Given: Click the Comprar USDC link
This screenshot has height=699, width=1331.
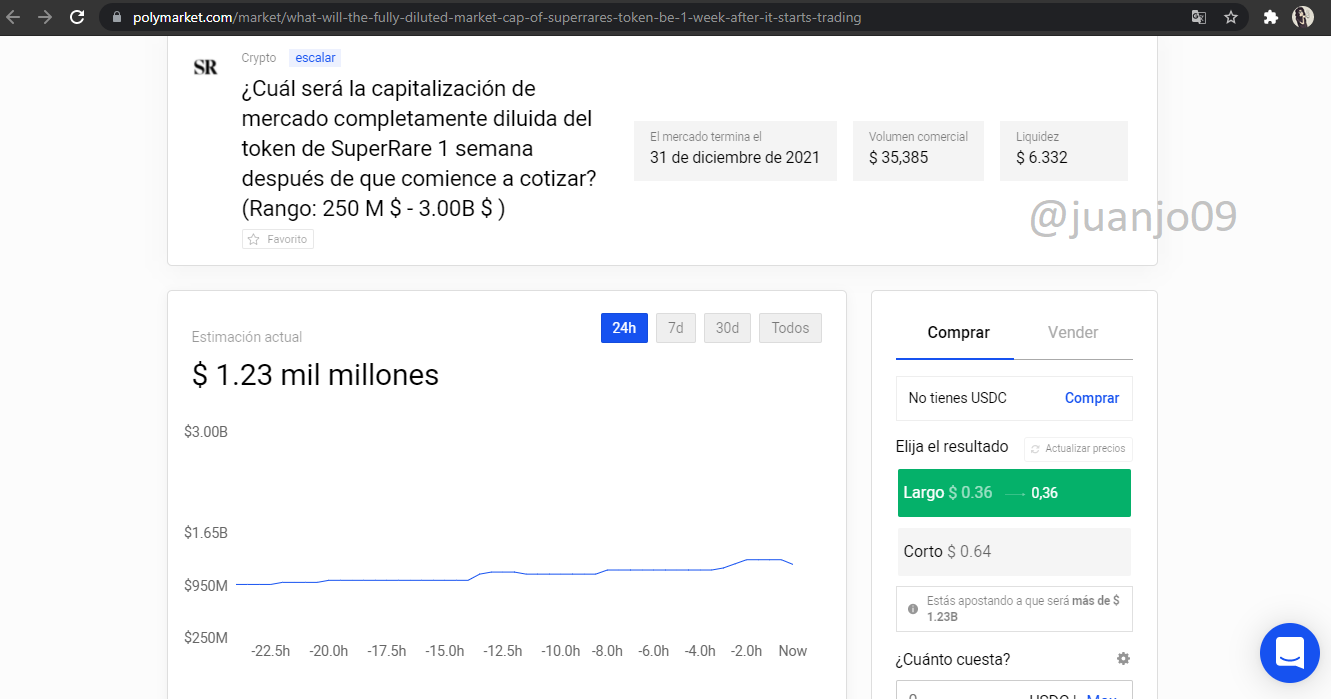Looking at the screenshot, I should pyautogui.click(x=1092, y=398).
